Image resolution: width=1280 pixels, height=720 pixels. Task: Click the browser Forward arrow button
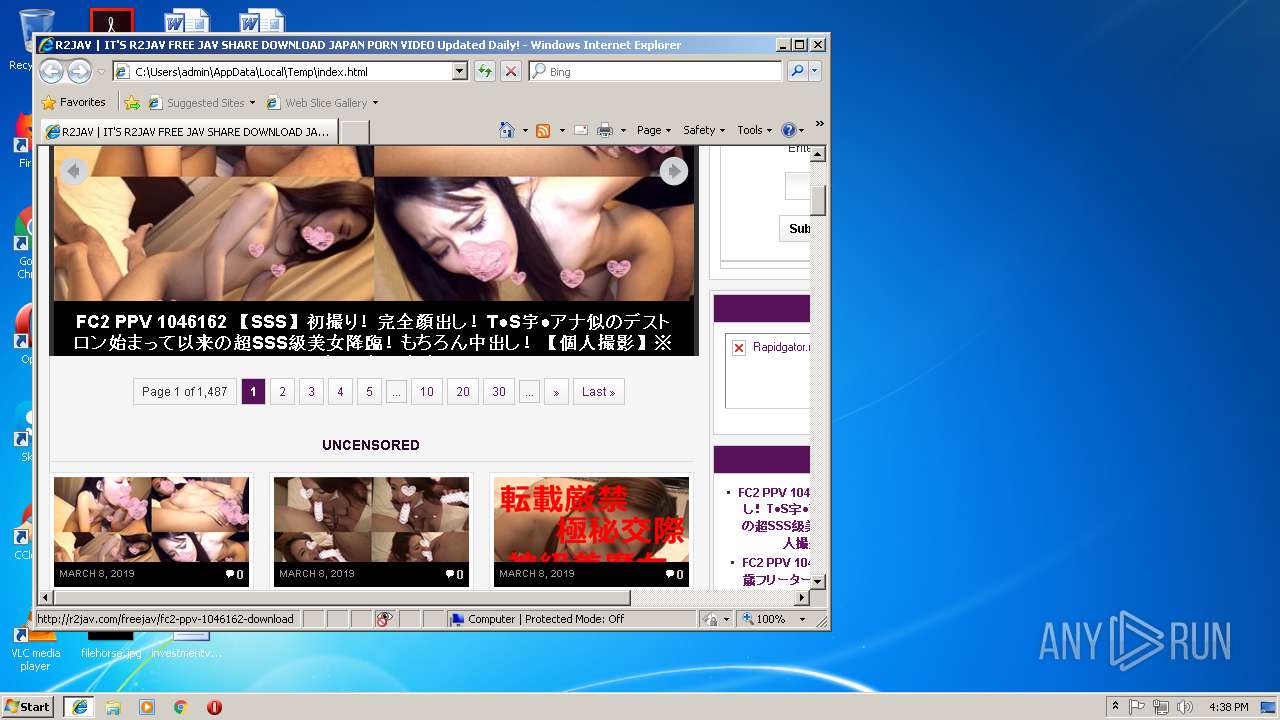79,71
